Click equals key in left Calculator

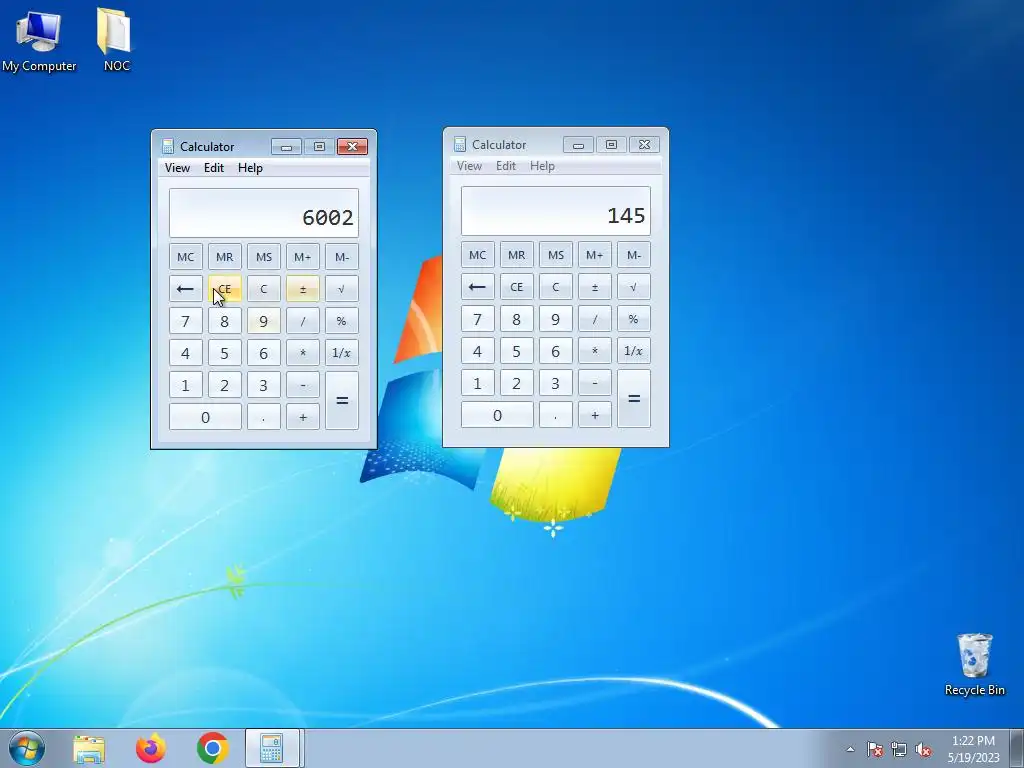click(x=342, y=400)
